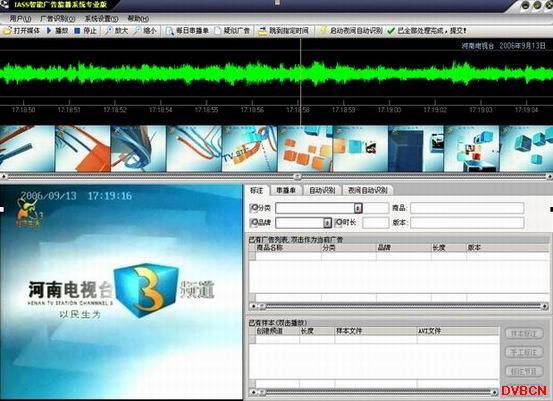The image size is (553, 401).
Task: Click the 版本 version input field
Action: (x=467, y=223)
